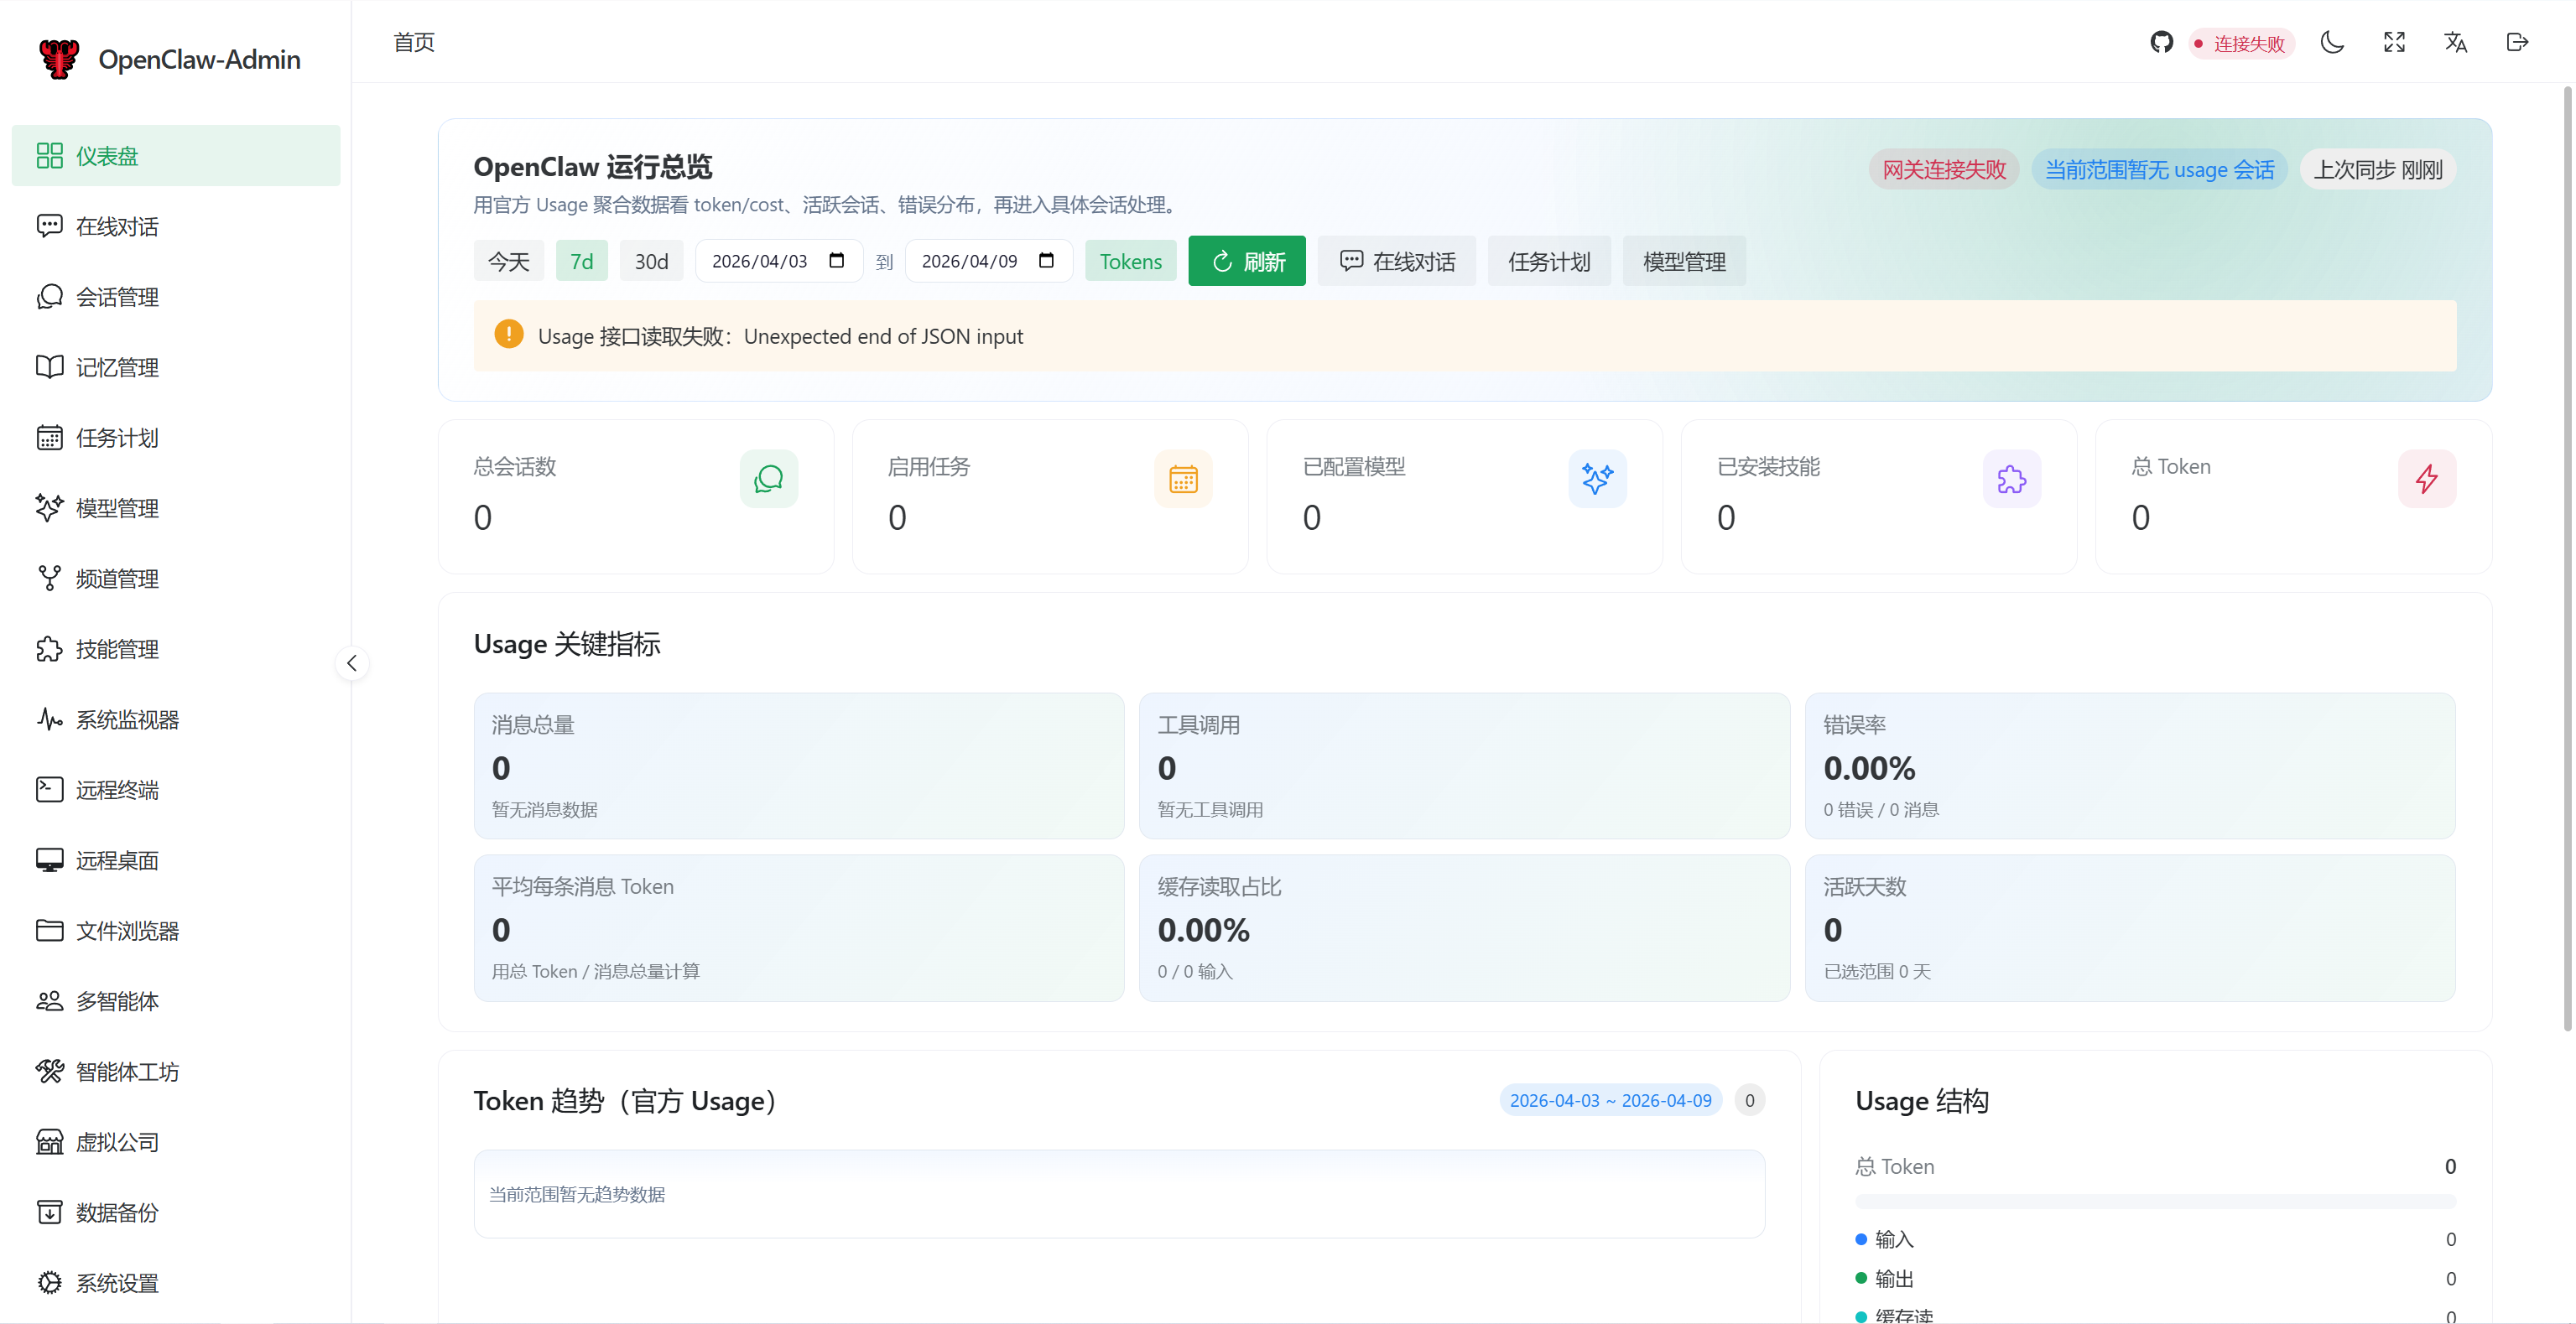Click the configured models sparkle icon
This screenshot has width=2576, height=1324.
pyautogui.click(x=1597, y=479)
